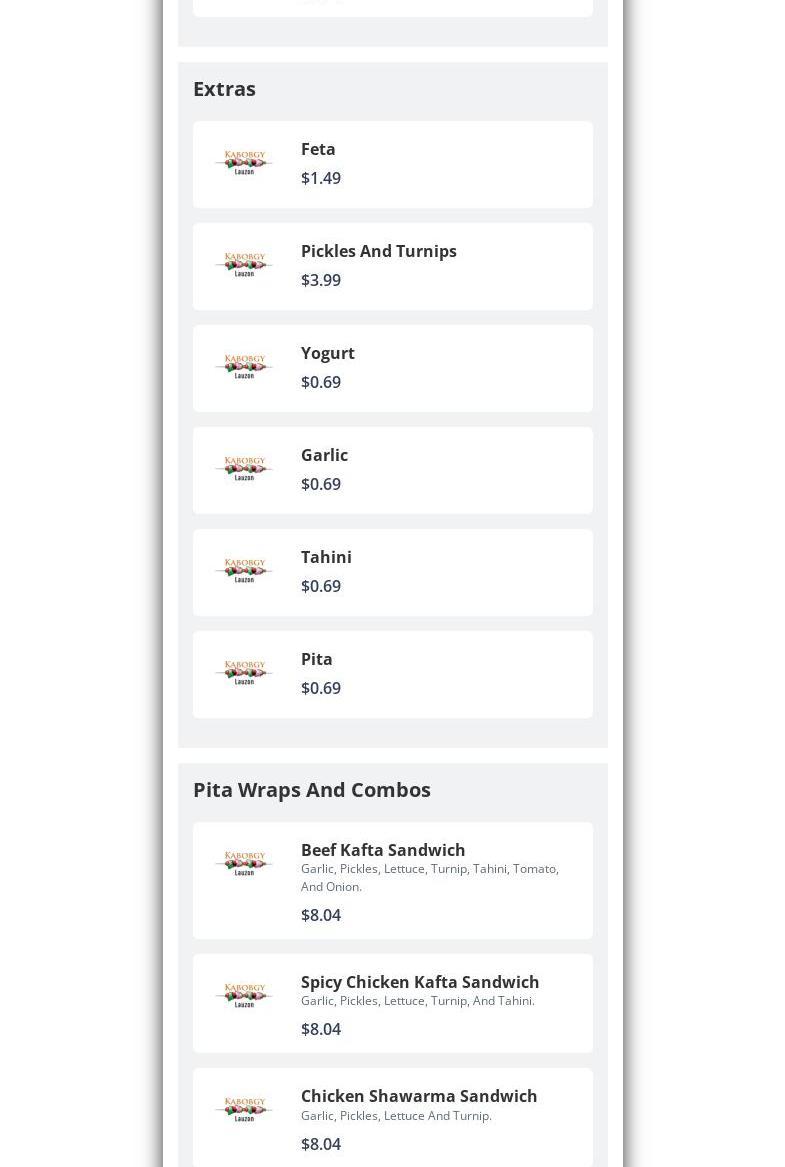Select Pickles And Turnips title
This screenshot has height=1167, width=785.
378,251
